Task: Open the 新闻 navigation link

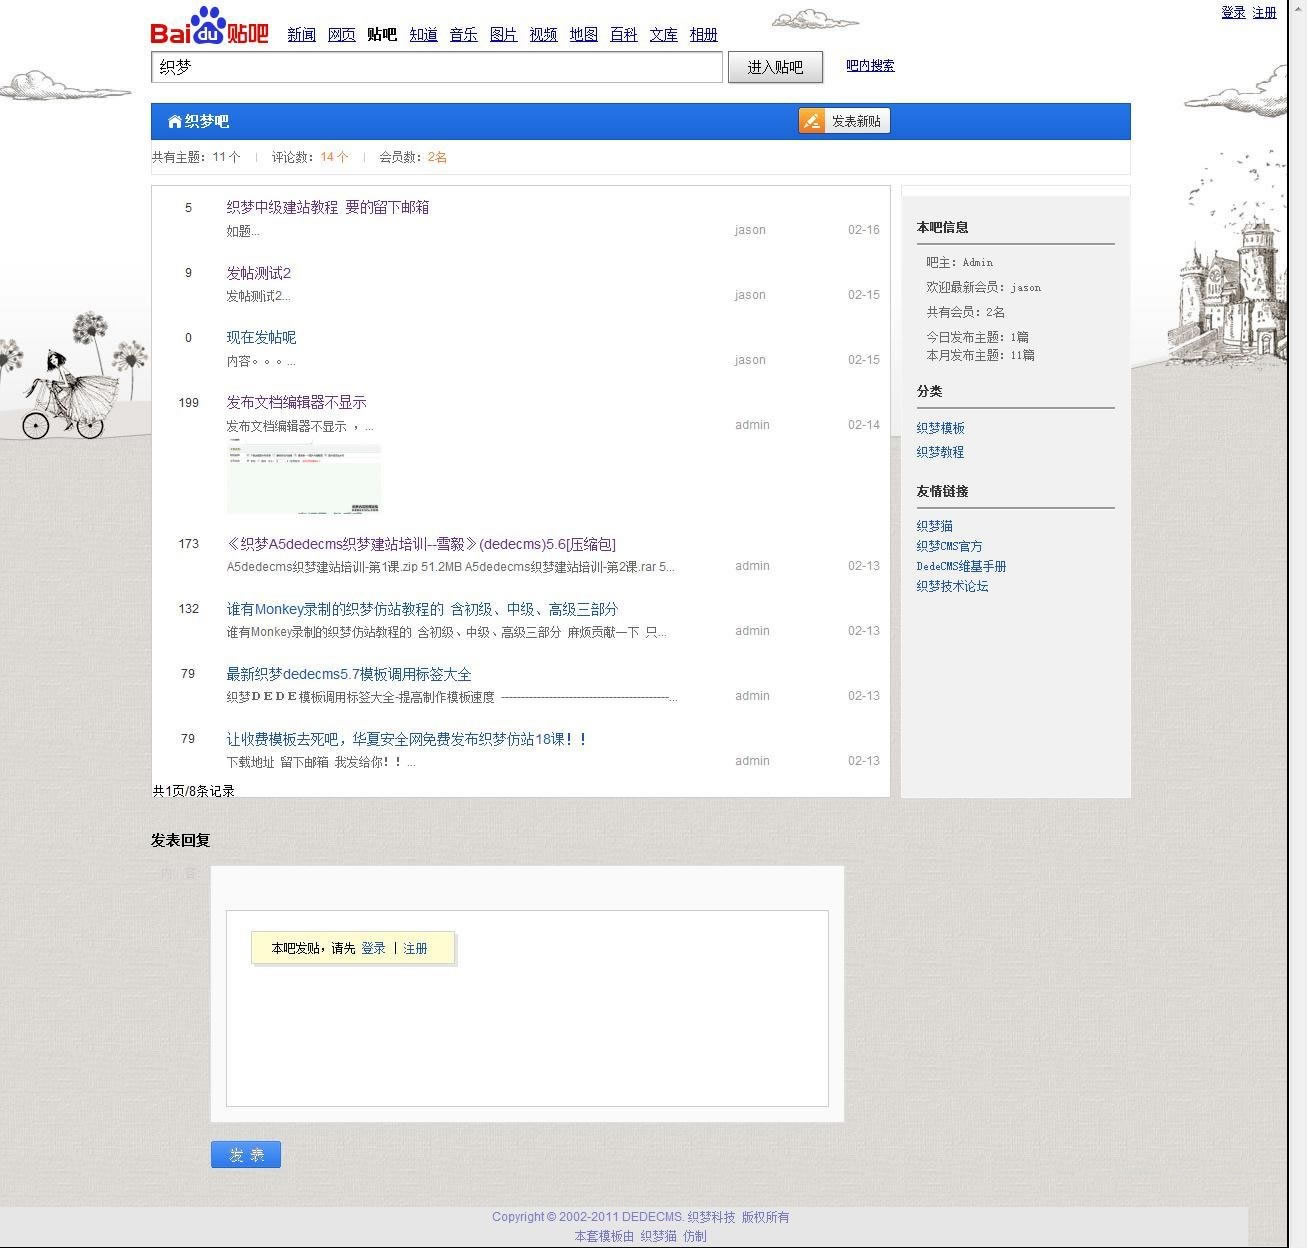Action: [301, 35]
